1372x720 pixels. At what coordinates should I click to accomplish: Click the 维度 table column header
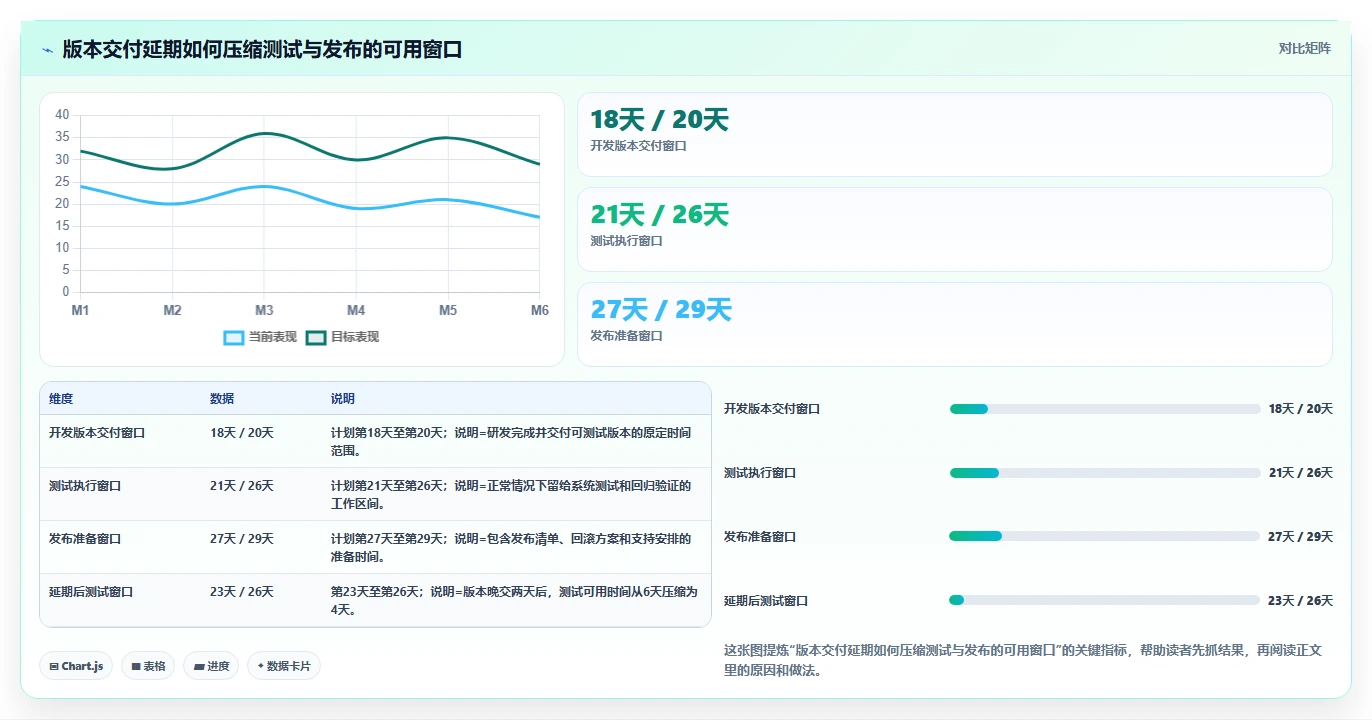[61, 399]
